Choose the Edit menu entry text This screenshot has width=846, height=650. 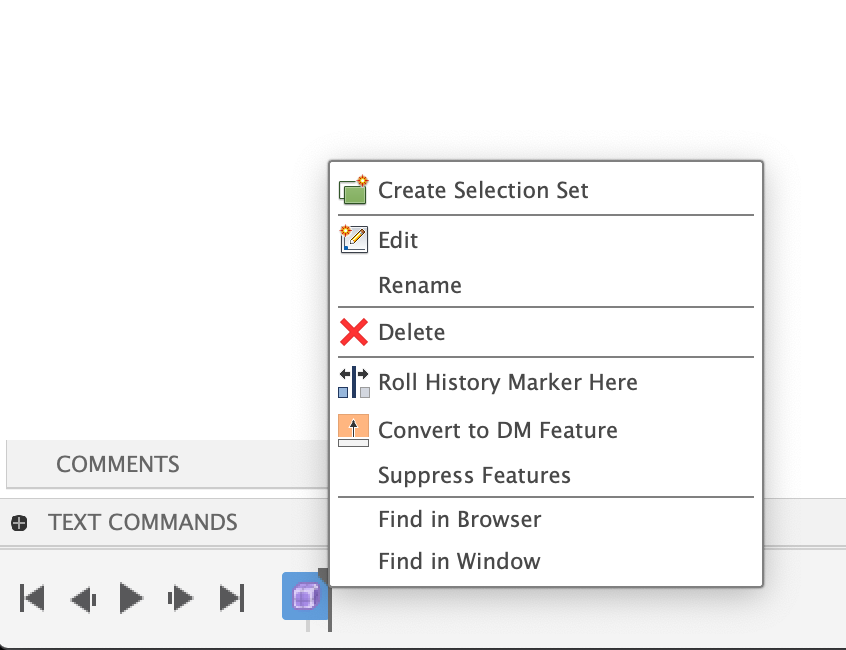pos(398,240)
